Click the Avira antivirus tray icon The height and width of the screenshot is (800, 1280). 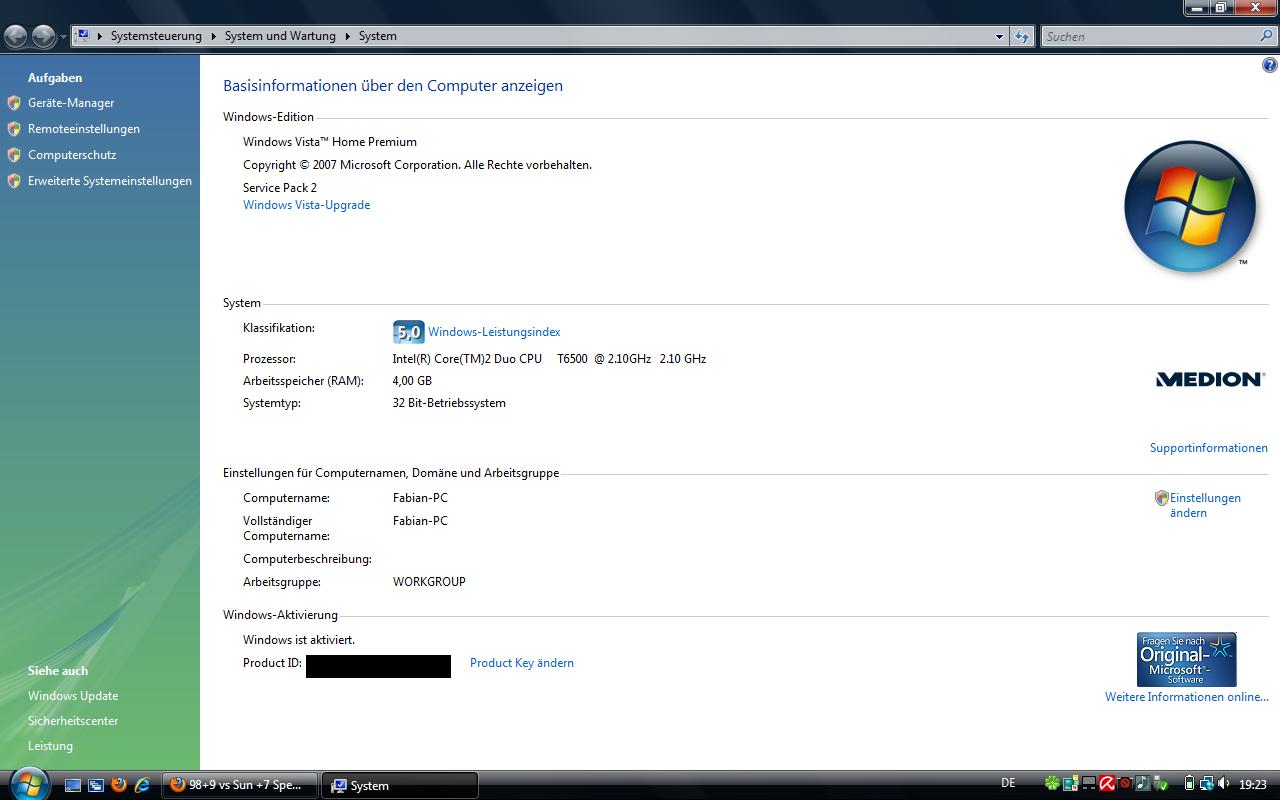(x=1107, y=784)
